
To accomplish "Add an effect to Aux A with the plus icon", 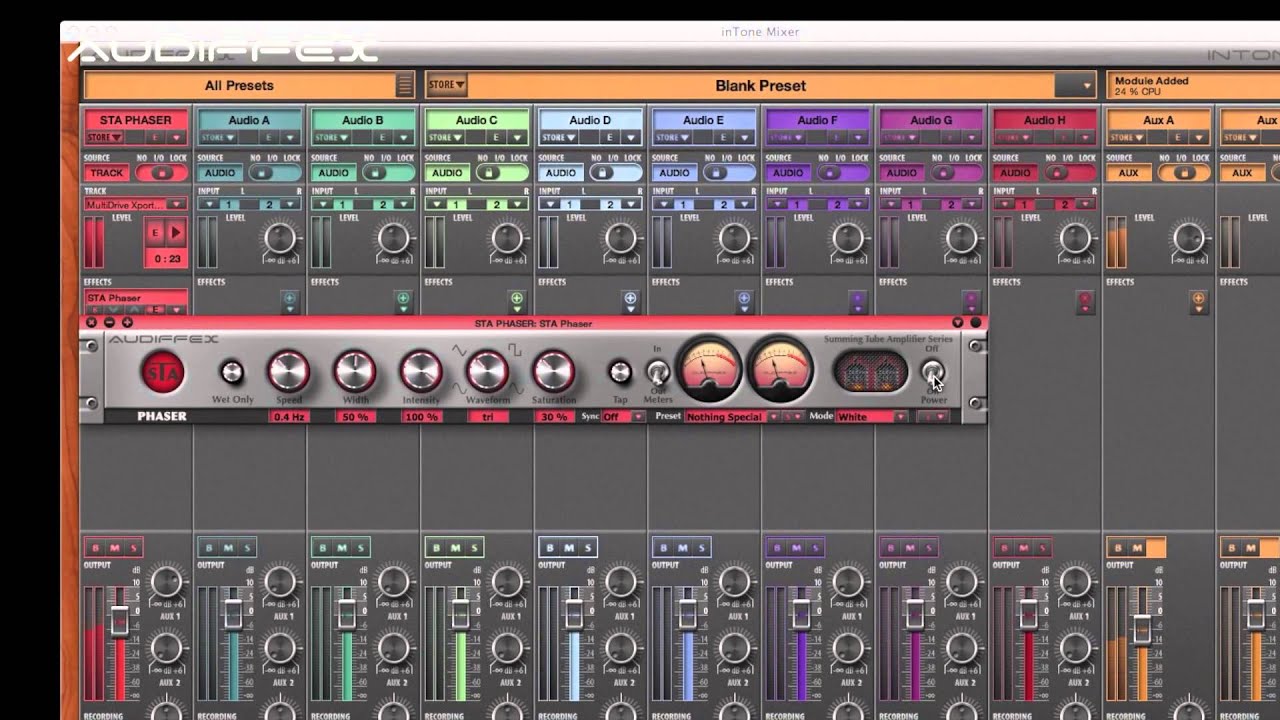I will coord(1198,298).
